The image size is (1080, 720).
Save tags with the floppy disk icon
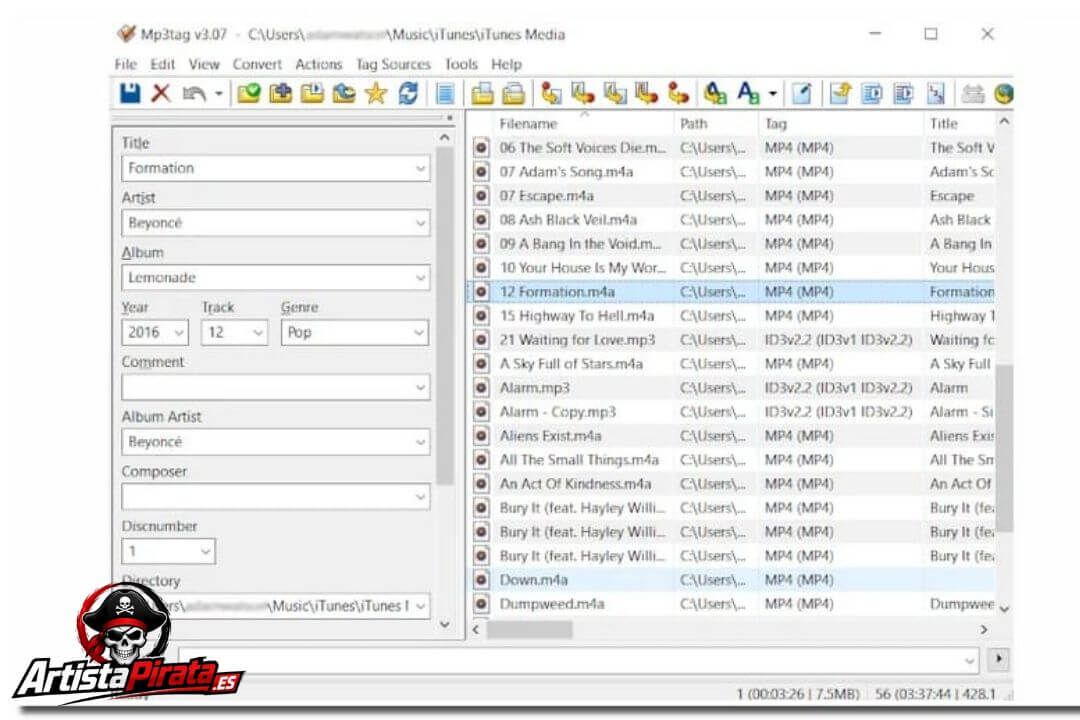pyautogui.click(x=130, y=93)
